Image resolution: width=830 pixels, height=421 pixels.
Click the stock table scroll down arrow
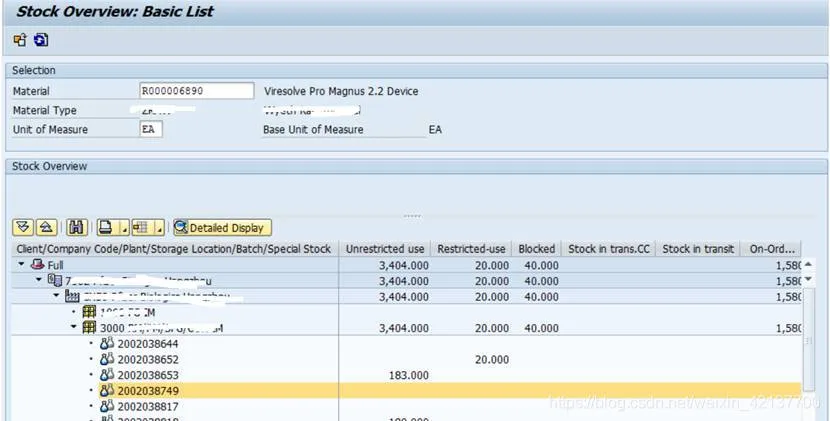pos(808,279)
